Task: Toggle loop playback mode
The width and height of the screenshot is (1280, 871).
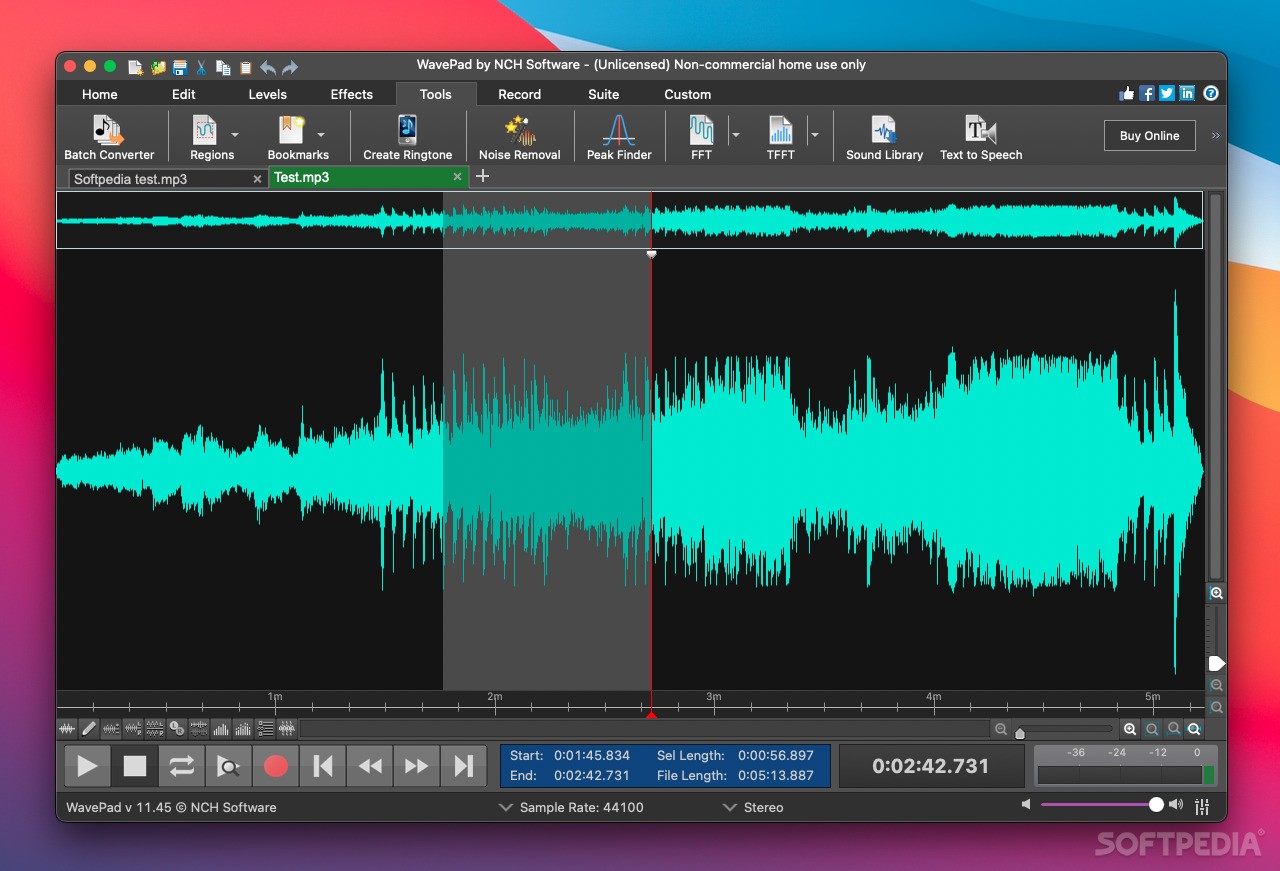Action: coord(181,766)
